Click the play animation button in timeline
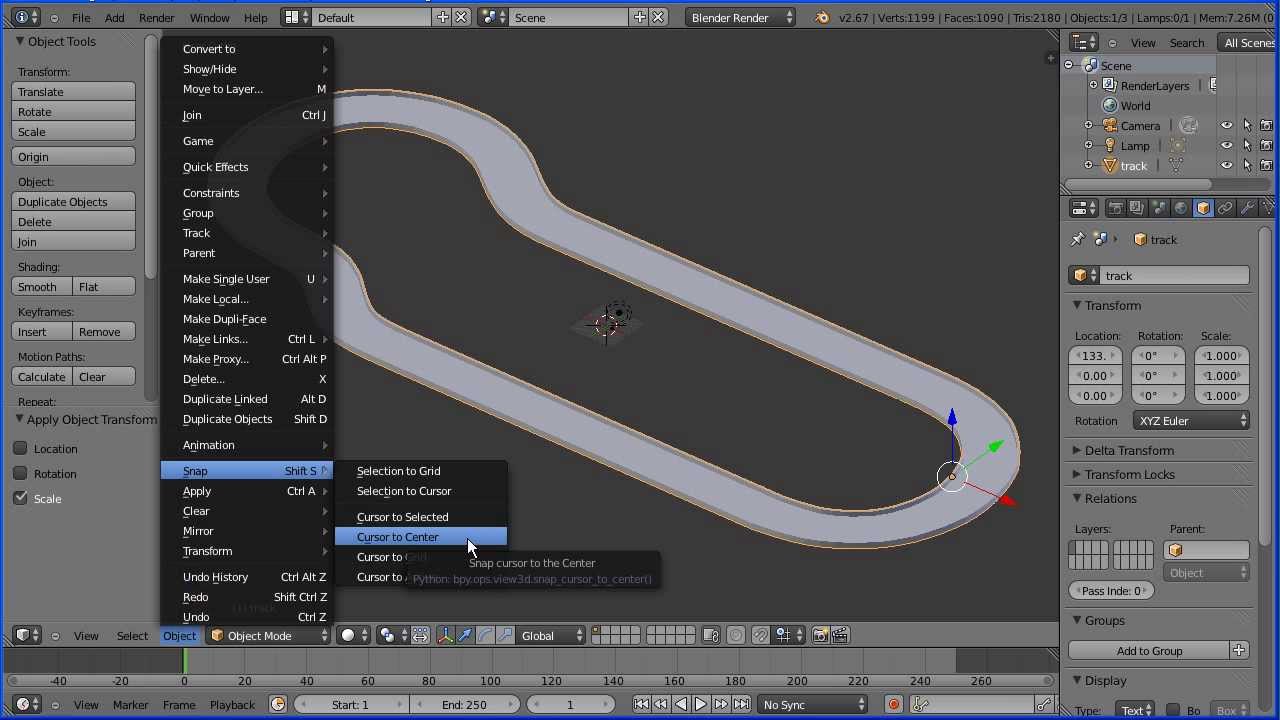Screen dimensions: 1280x720 [700, 705]
